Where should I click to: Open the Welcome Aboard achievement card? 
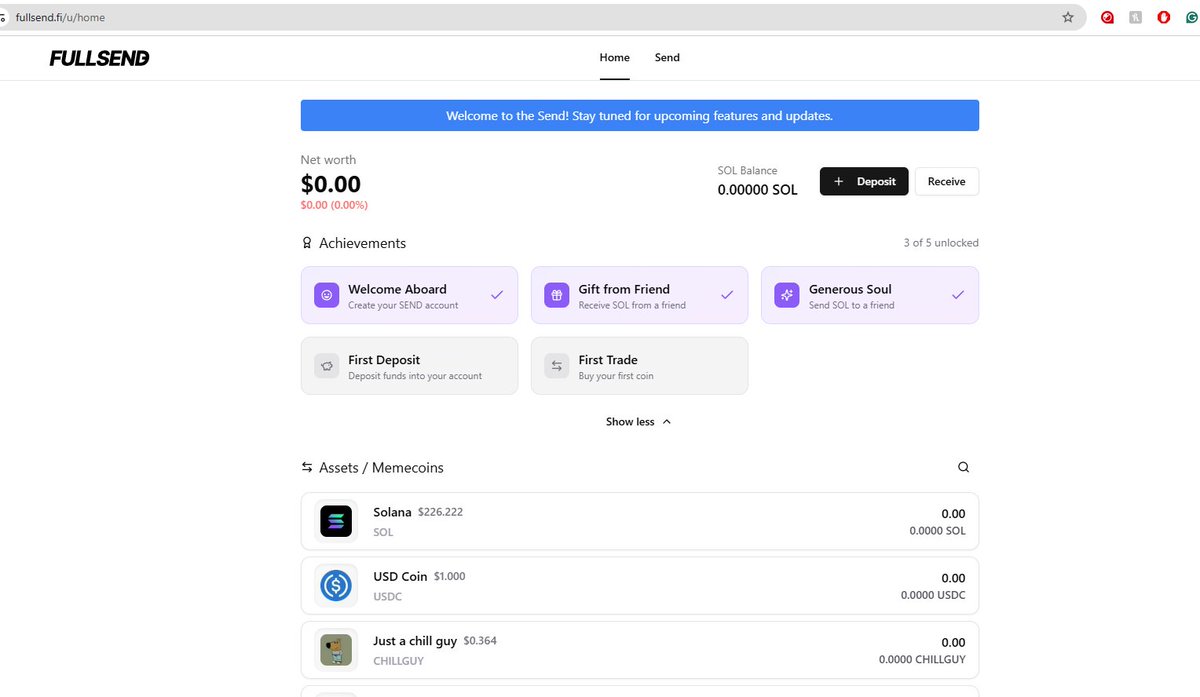click(409, 295)
